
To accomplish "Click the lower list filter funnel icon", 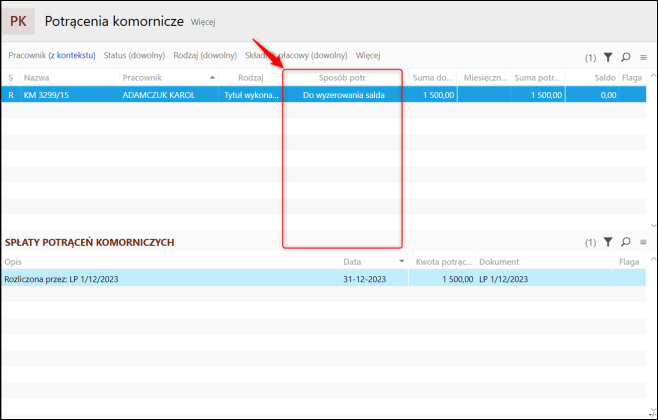I will 608,242.
